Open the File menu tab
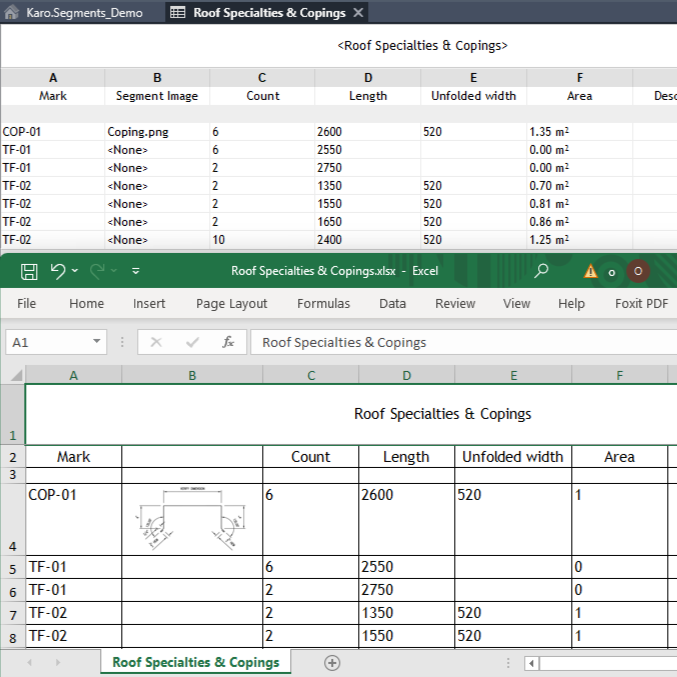677x677 pixels. click(x=26, y=304)
